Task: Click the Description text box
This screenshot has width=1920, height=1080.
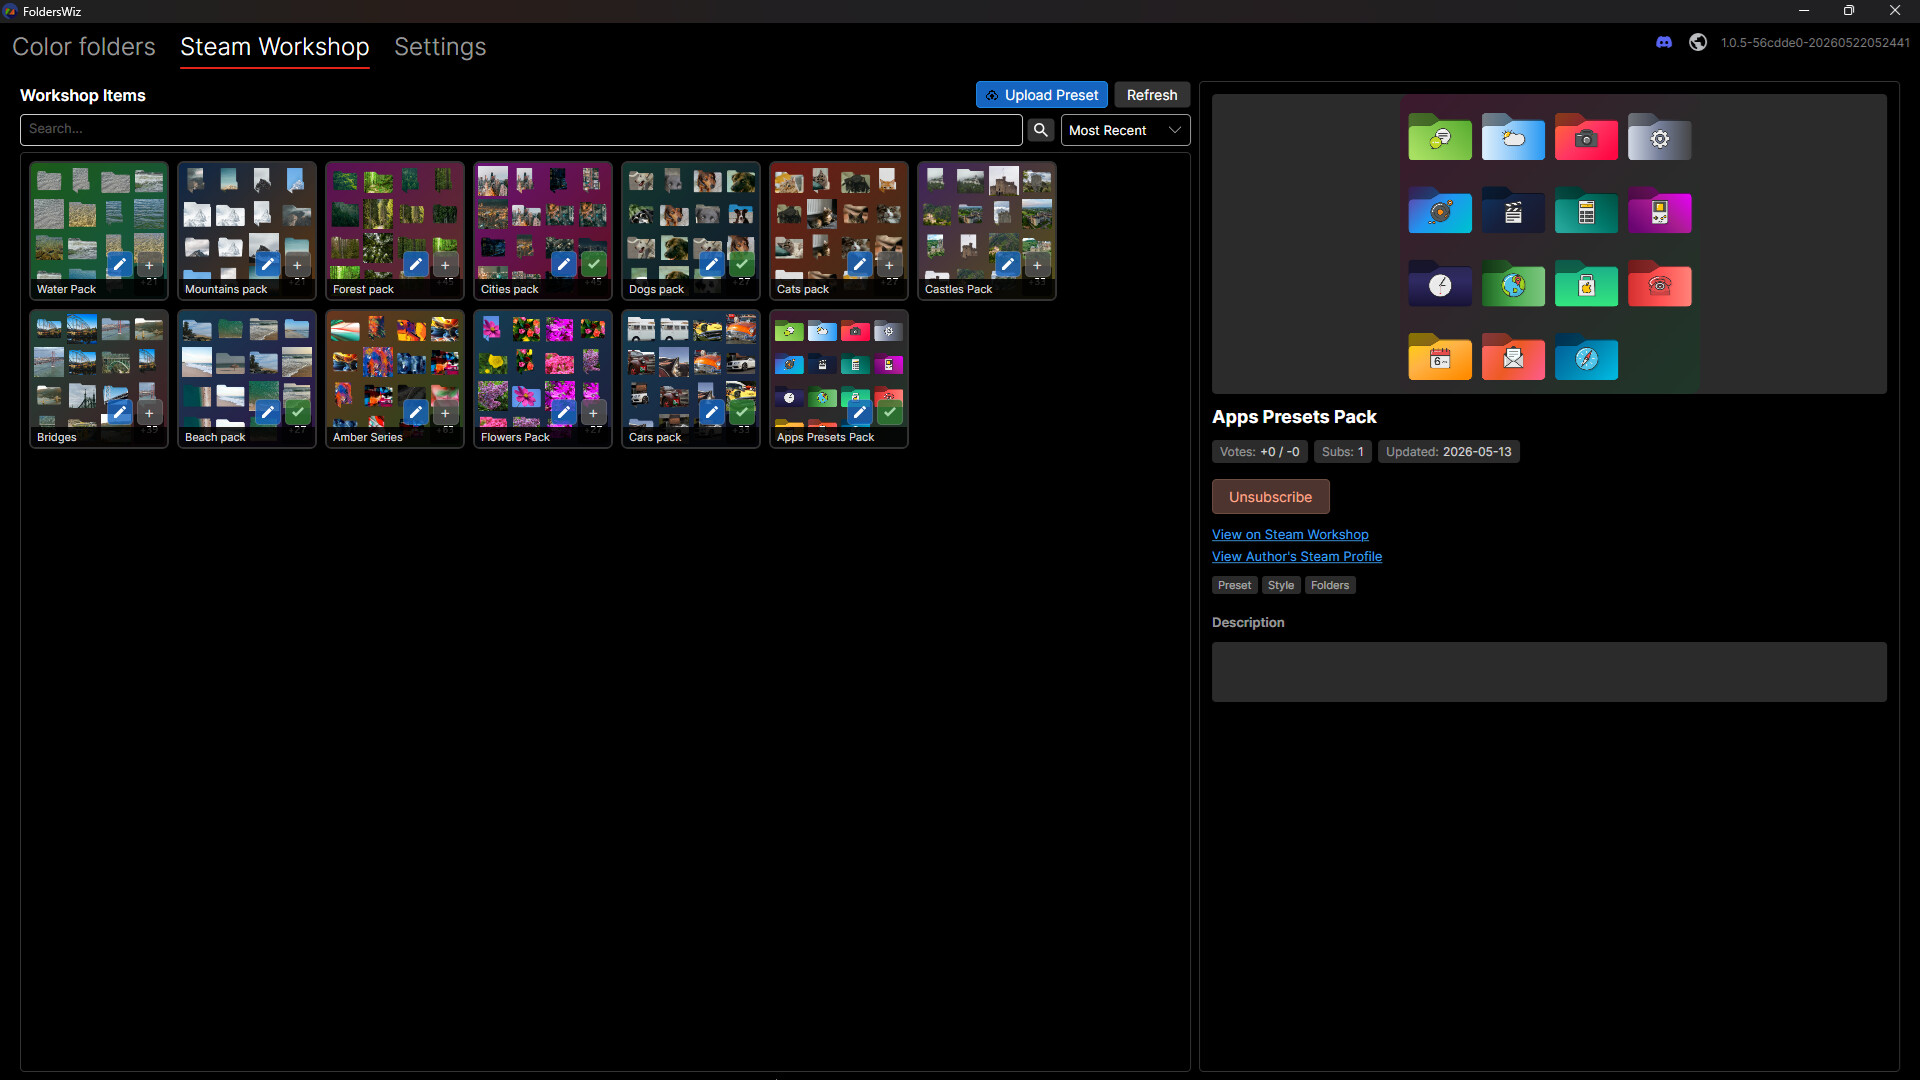Action: click(1549, 672)
